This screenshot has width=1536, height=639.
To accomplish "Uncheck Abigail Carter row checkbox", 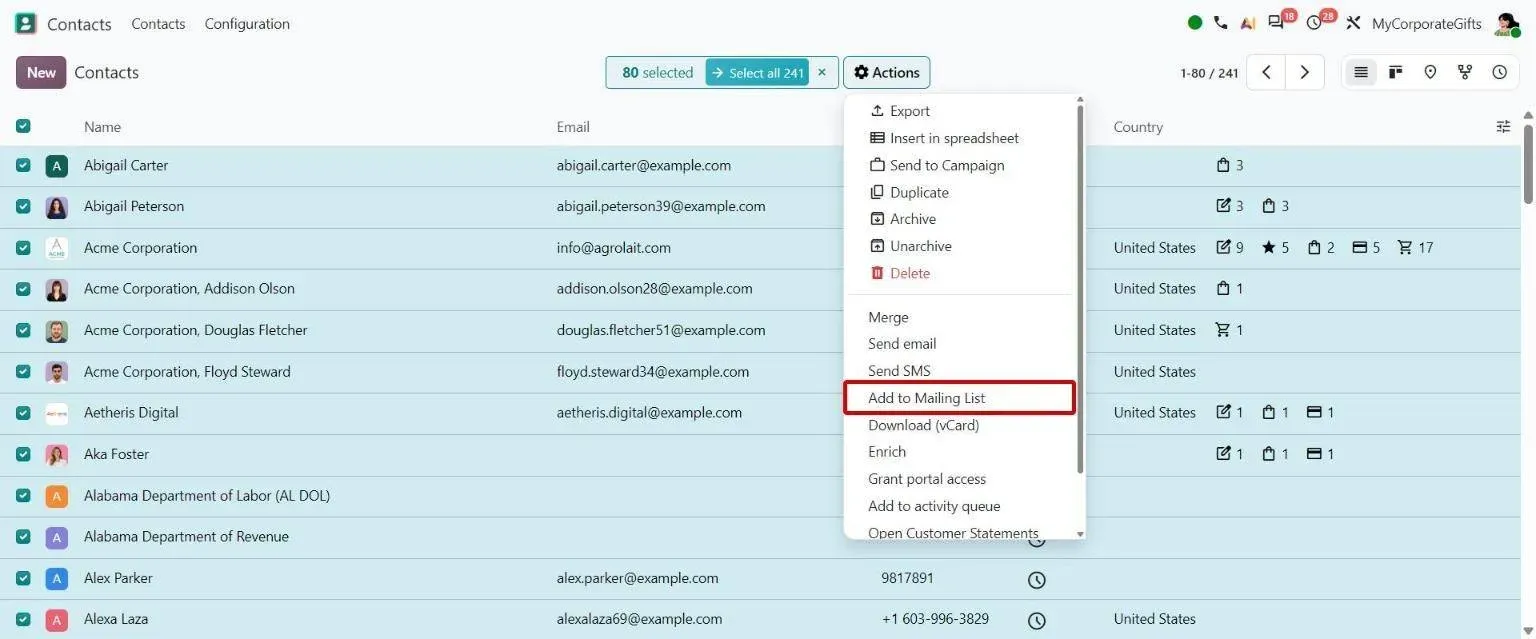I will pos(23,165).
